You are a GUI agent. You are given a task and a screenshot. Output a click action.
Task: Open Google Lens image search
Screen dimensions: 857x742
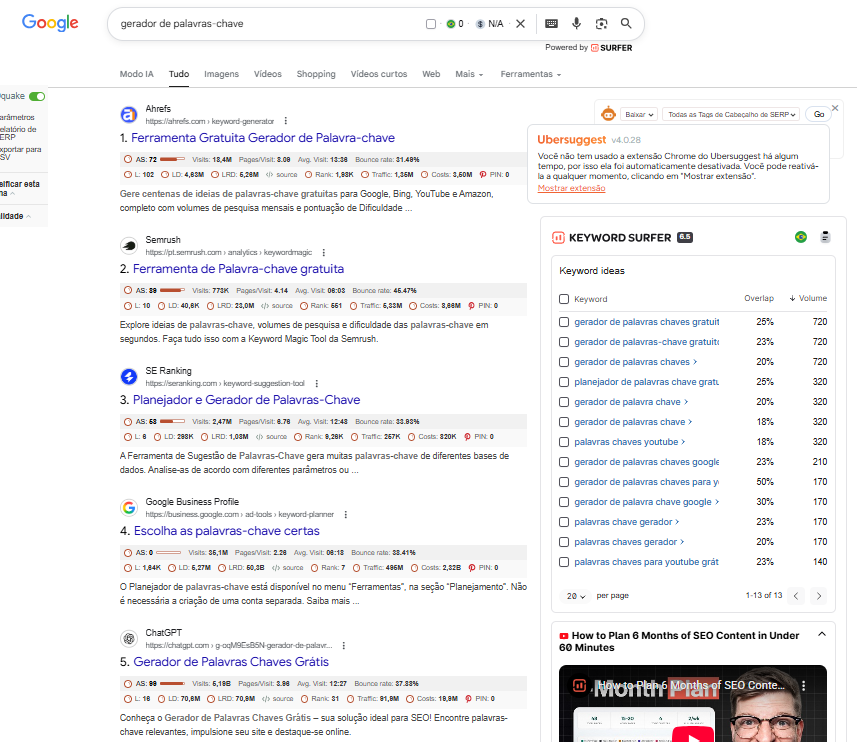click(601, 24)
